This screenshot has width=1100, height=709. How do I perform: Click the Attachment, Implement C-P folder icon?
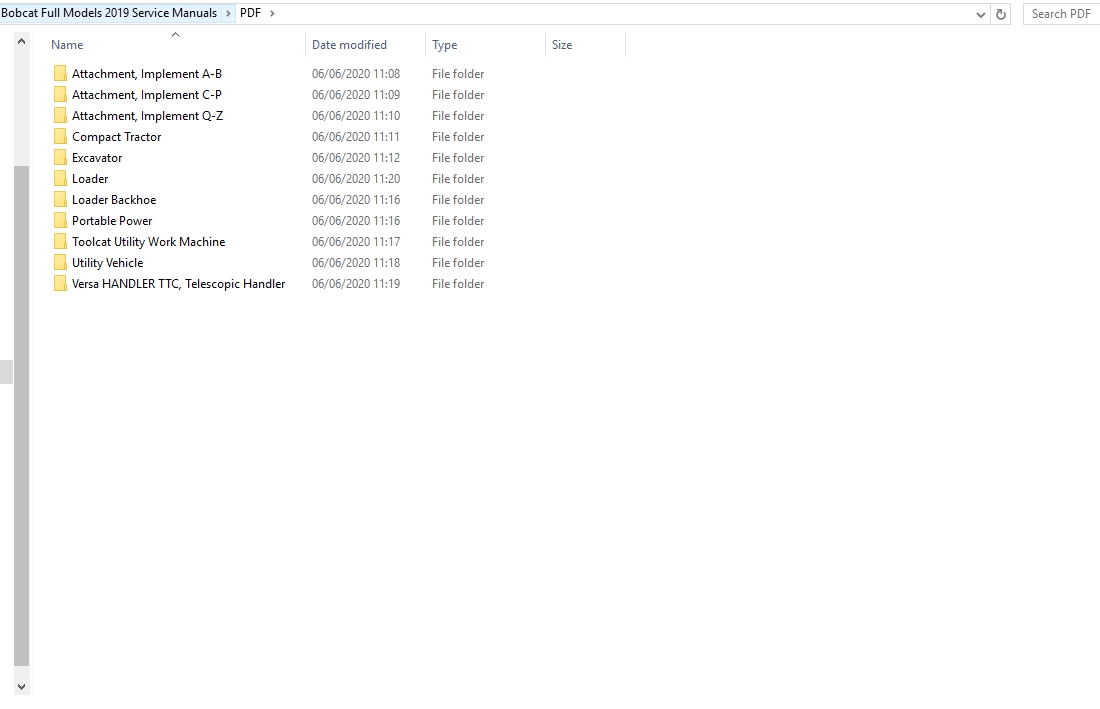(x=60, y=95)
